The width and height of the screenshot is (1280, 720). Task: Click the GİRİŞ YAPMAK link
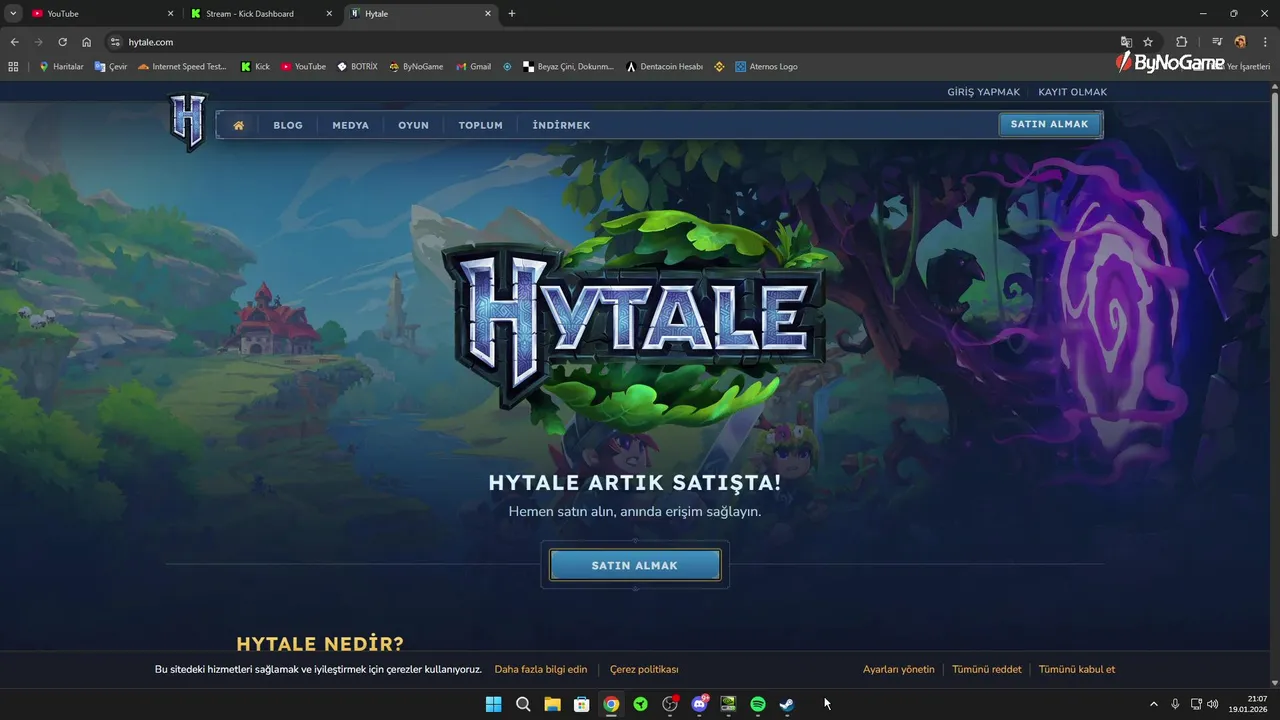[984, 92]
